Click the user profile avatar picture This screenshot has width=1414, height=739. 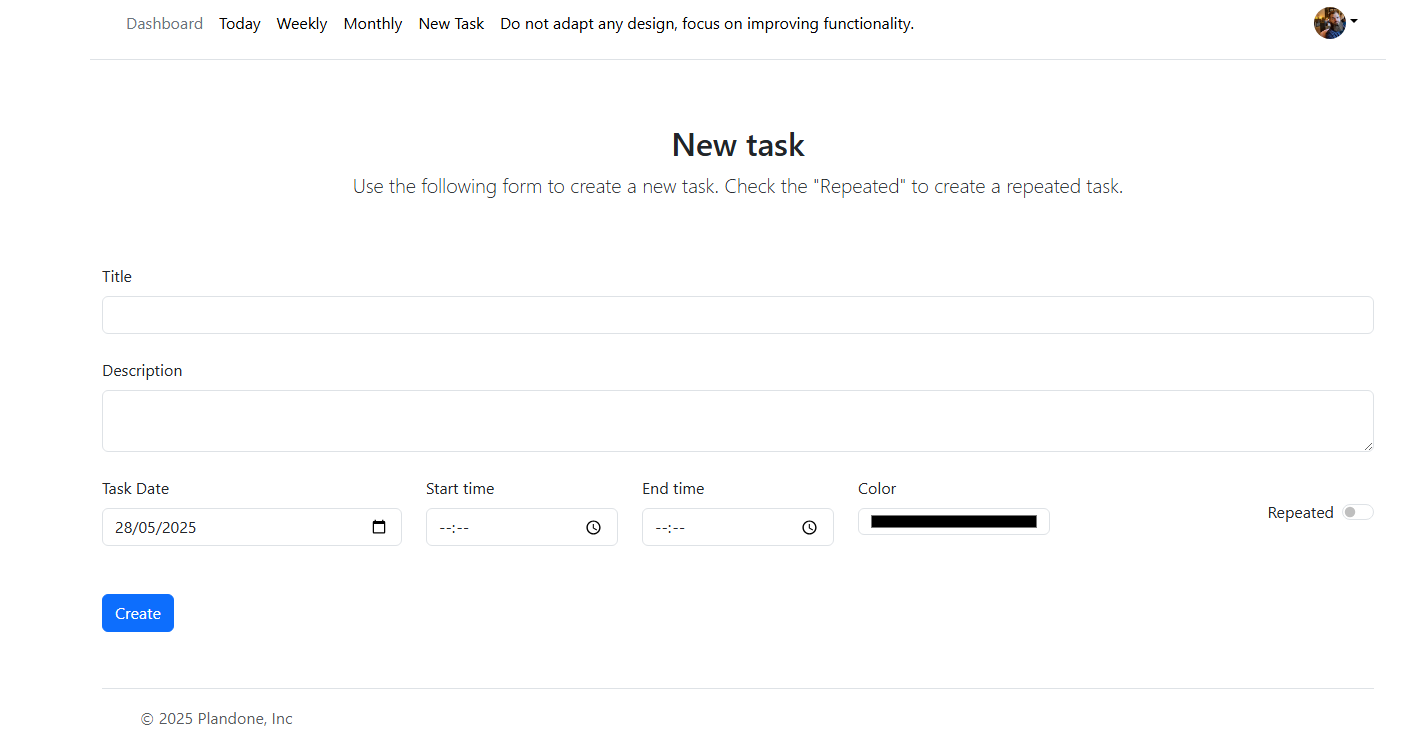(x=1329, y=23)
